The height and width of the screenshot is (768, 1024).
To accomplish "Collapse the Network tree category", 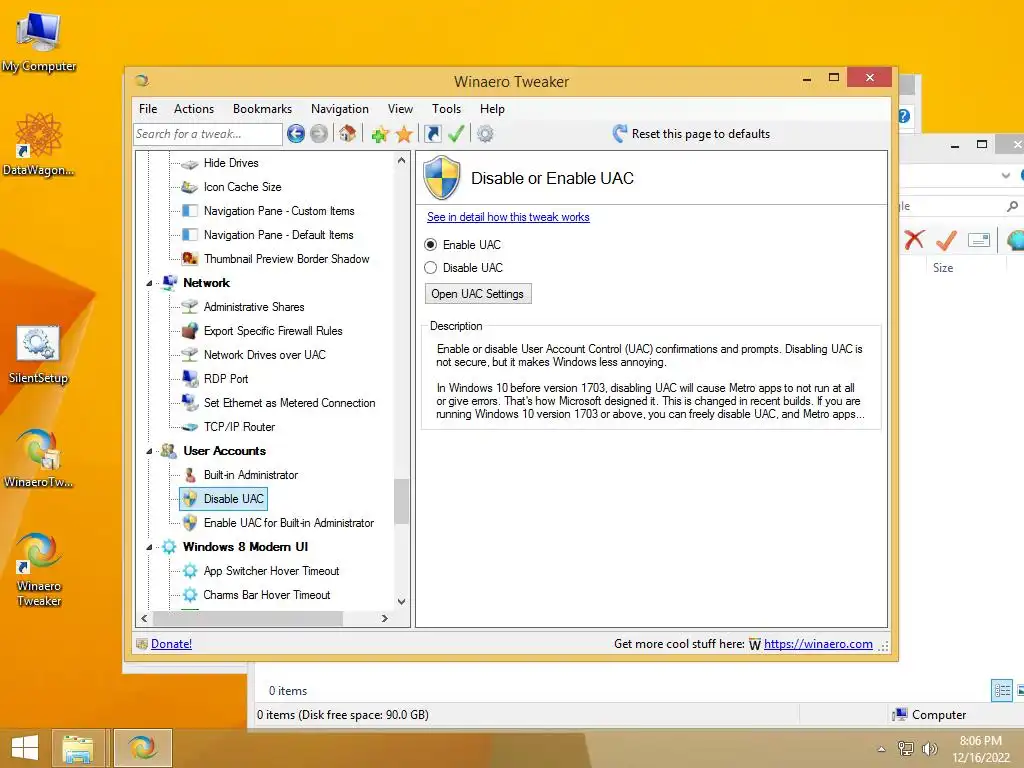I will pos(149,283).
